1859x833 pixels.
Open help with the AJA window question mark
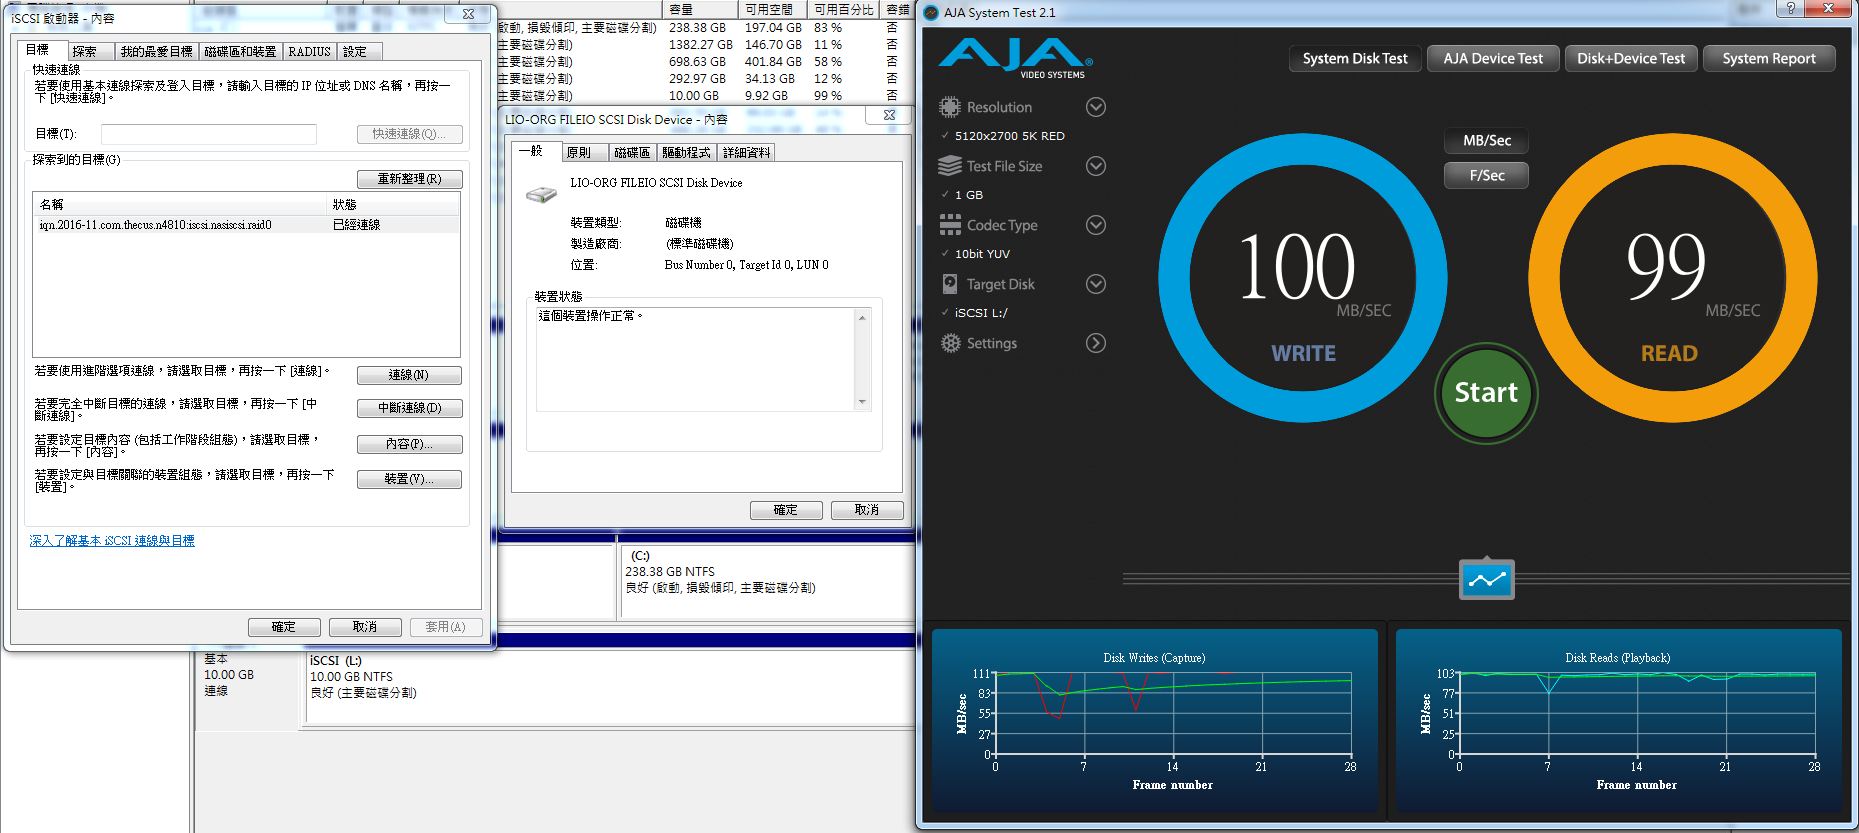[x=1789, y=8]
